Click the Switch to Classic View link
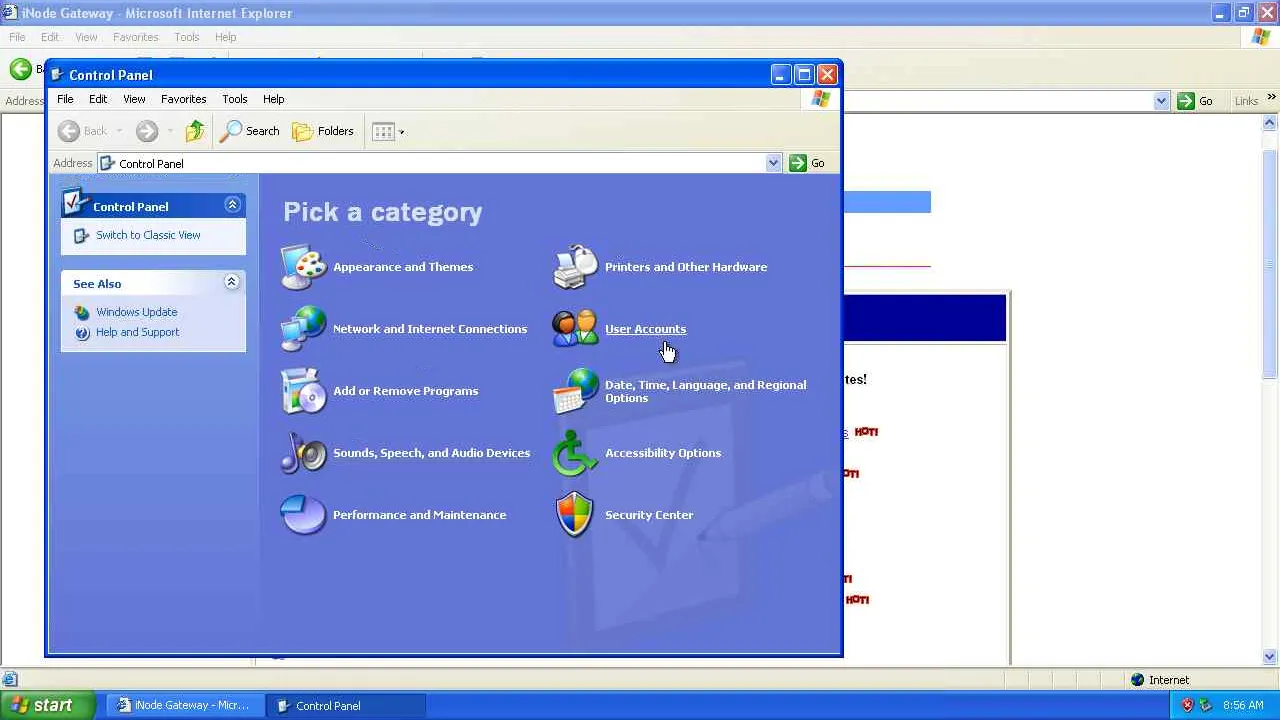This screenshot has height=720, width=1280. (148, 235)
